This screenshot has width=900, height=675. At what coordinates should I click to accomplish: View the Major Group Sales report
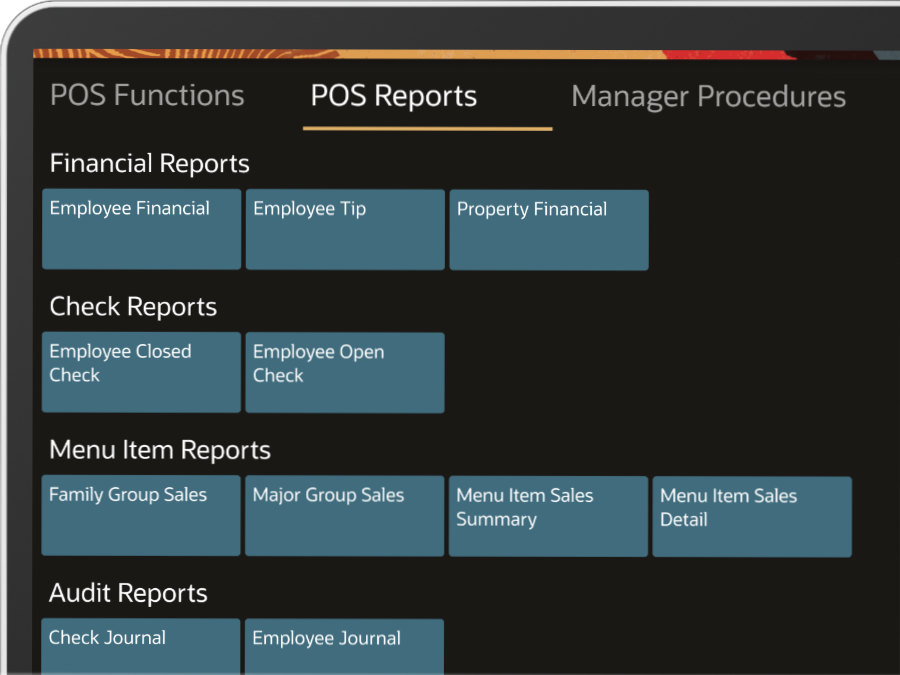[344, 516]
